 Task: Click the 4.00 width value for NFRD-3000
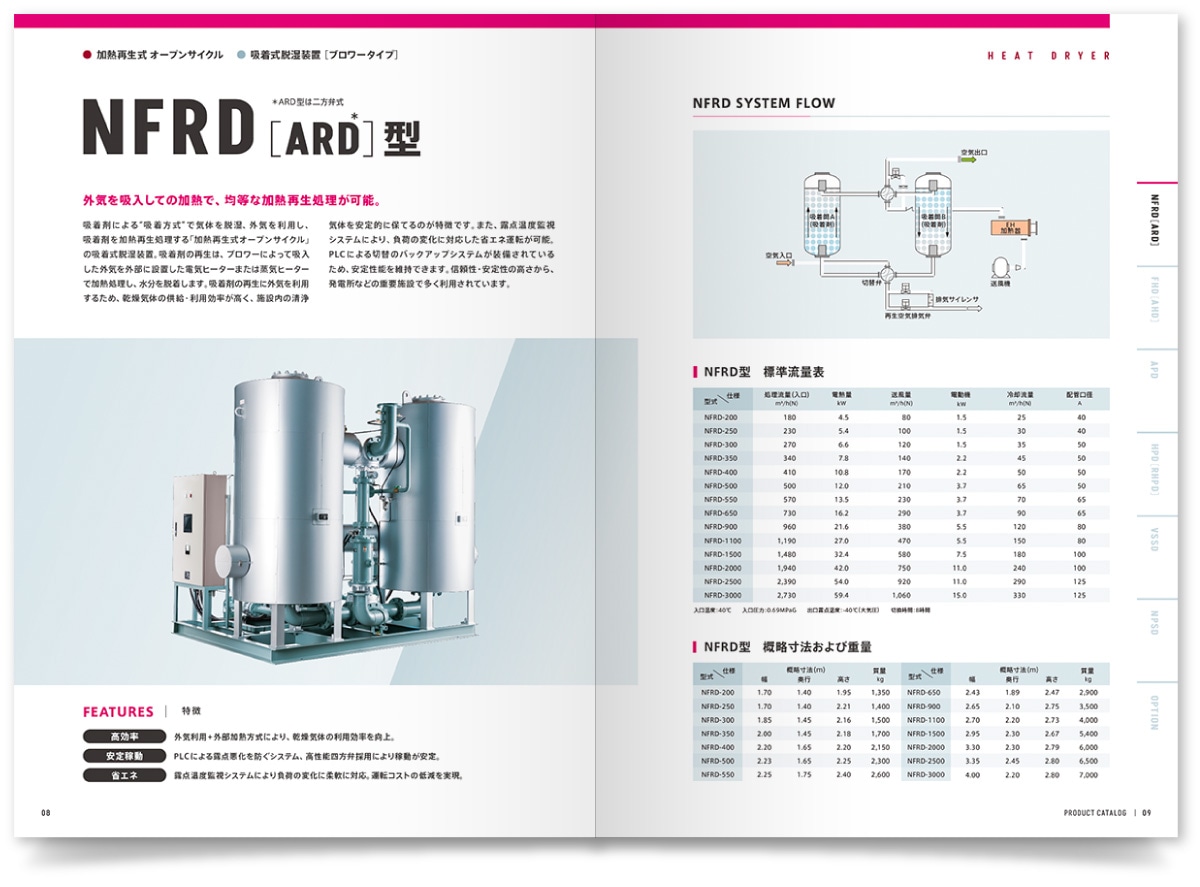pos(973,774)
